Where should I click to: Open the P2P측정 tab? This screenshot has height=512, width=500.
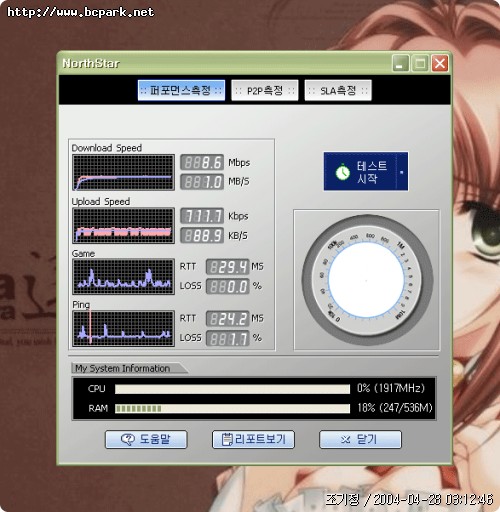(x=265, y=90)
